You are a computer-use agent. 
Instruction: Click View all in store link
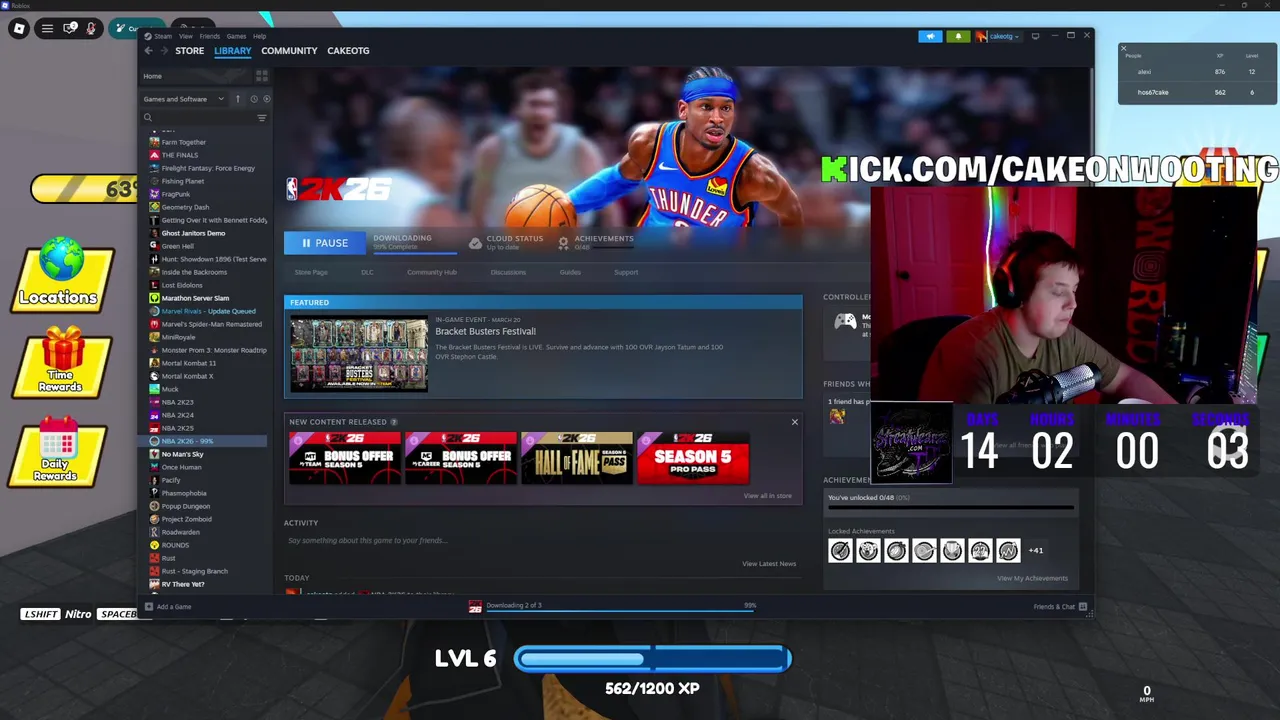click(x=768, y=496)
